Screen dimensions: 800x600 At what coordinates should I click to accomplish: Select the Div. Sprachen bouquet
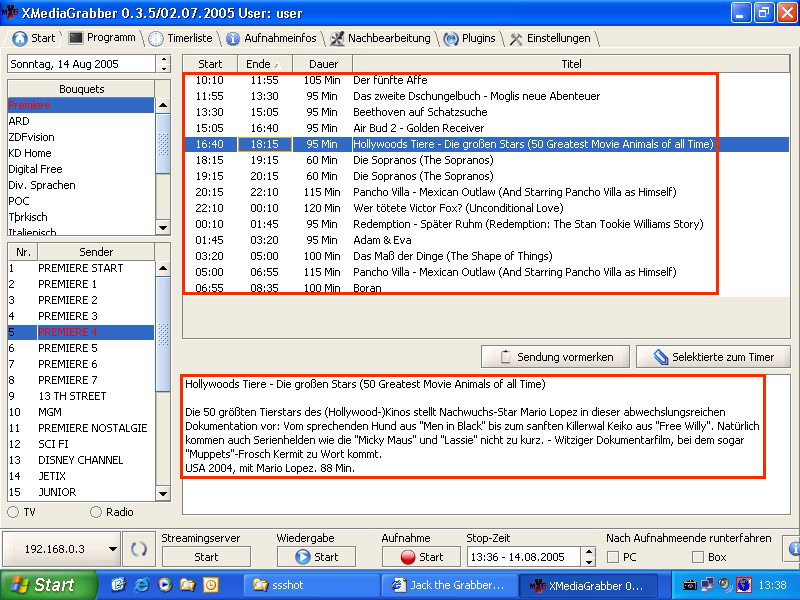pyautogui.click(x=81, y=185)
